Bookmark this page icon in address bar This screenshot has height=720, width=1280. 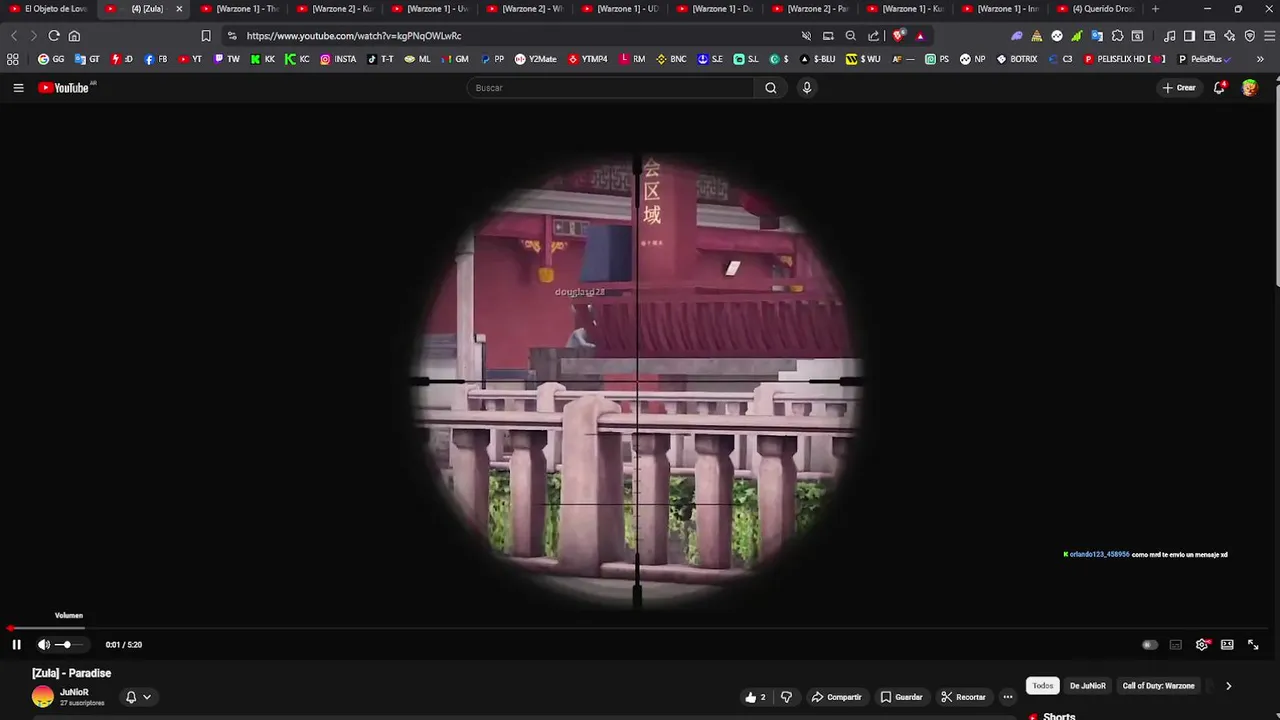(x=206, y=36)
